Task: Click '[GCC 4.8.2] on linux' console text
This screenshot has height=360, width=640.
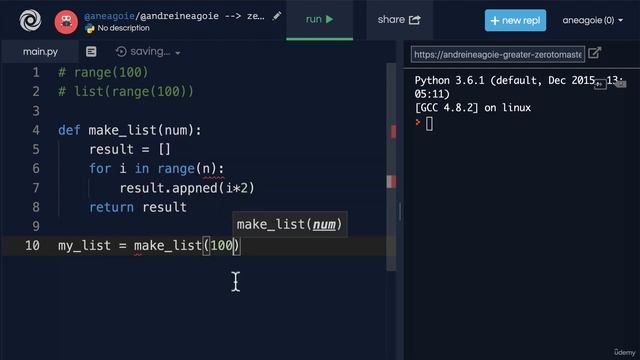Action: 473,108
